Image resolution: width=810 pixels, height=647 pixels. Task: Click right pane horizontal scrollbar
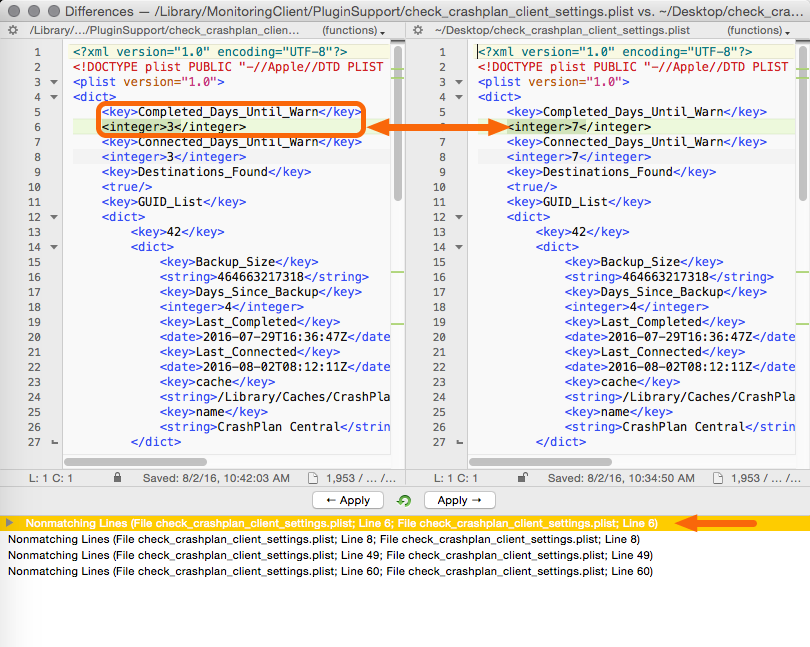coord(540,461)
